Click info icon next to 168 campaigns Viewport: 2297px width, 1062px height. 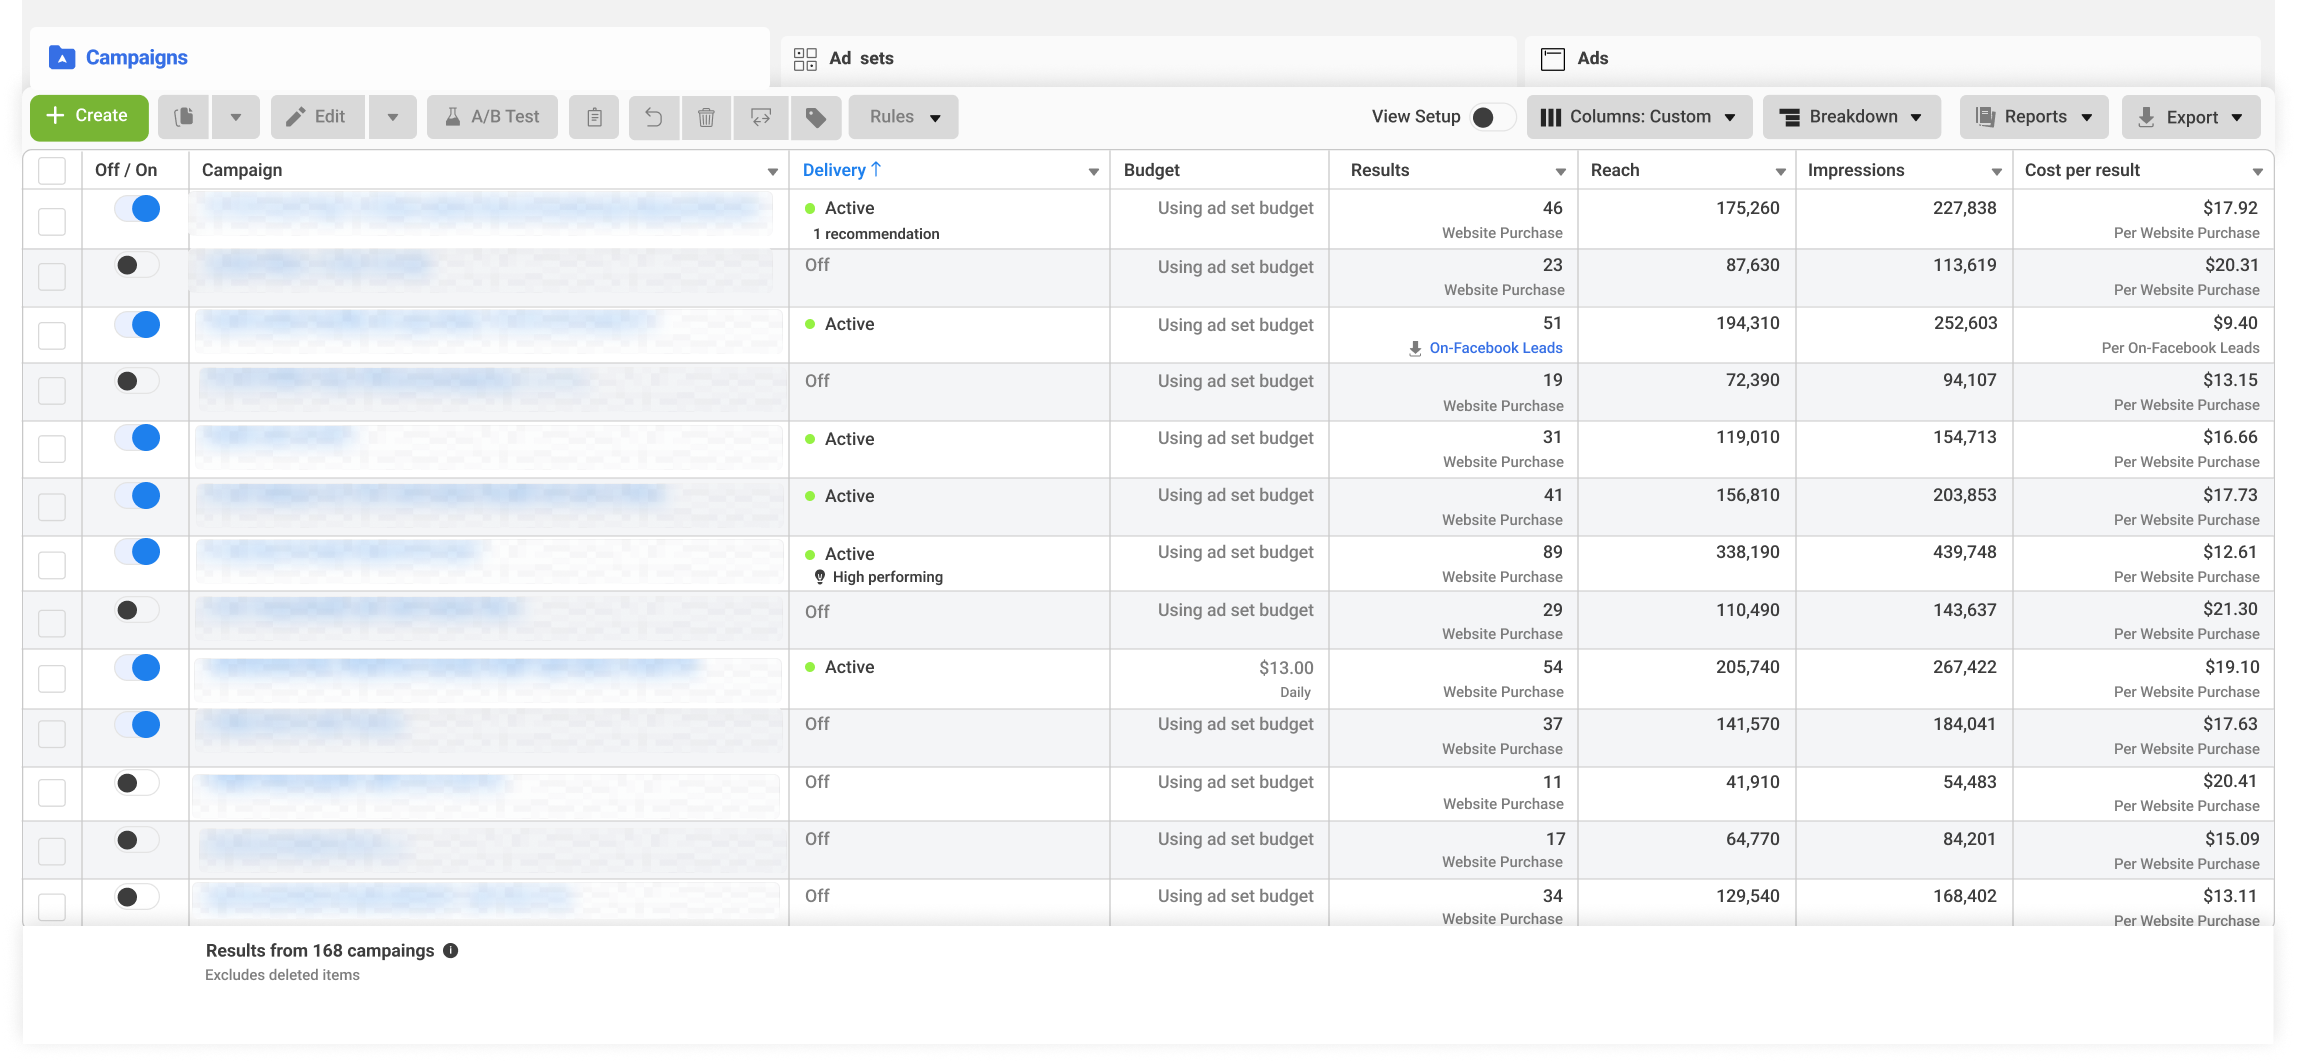451,951
